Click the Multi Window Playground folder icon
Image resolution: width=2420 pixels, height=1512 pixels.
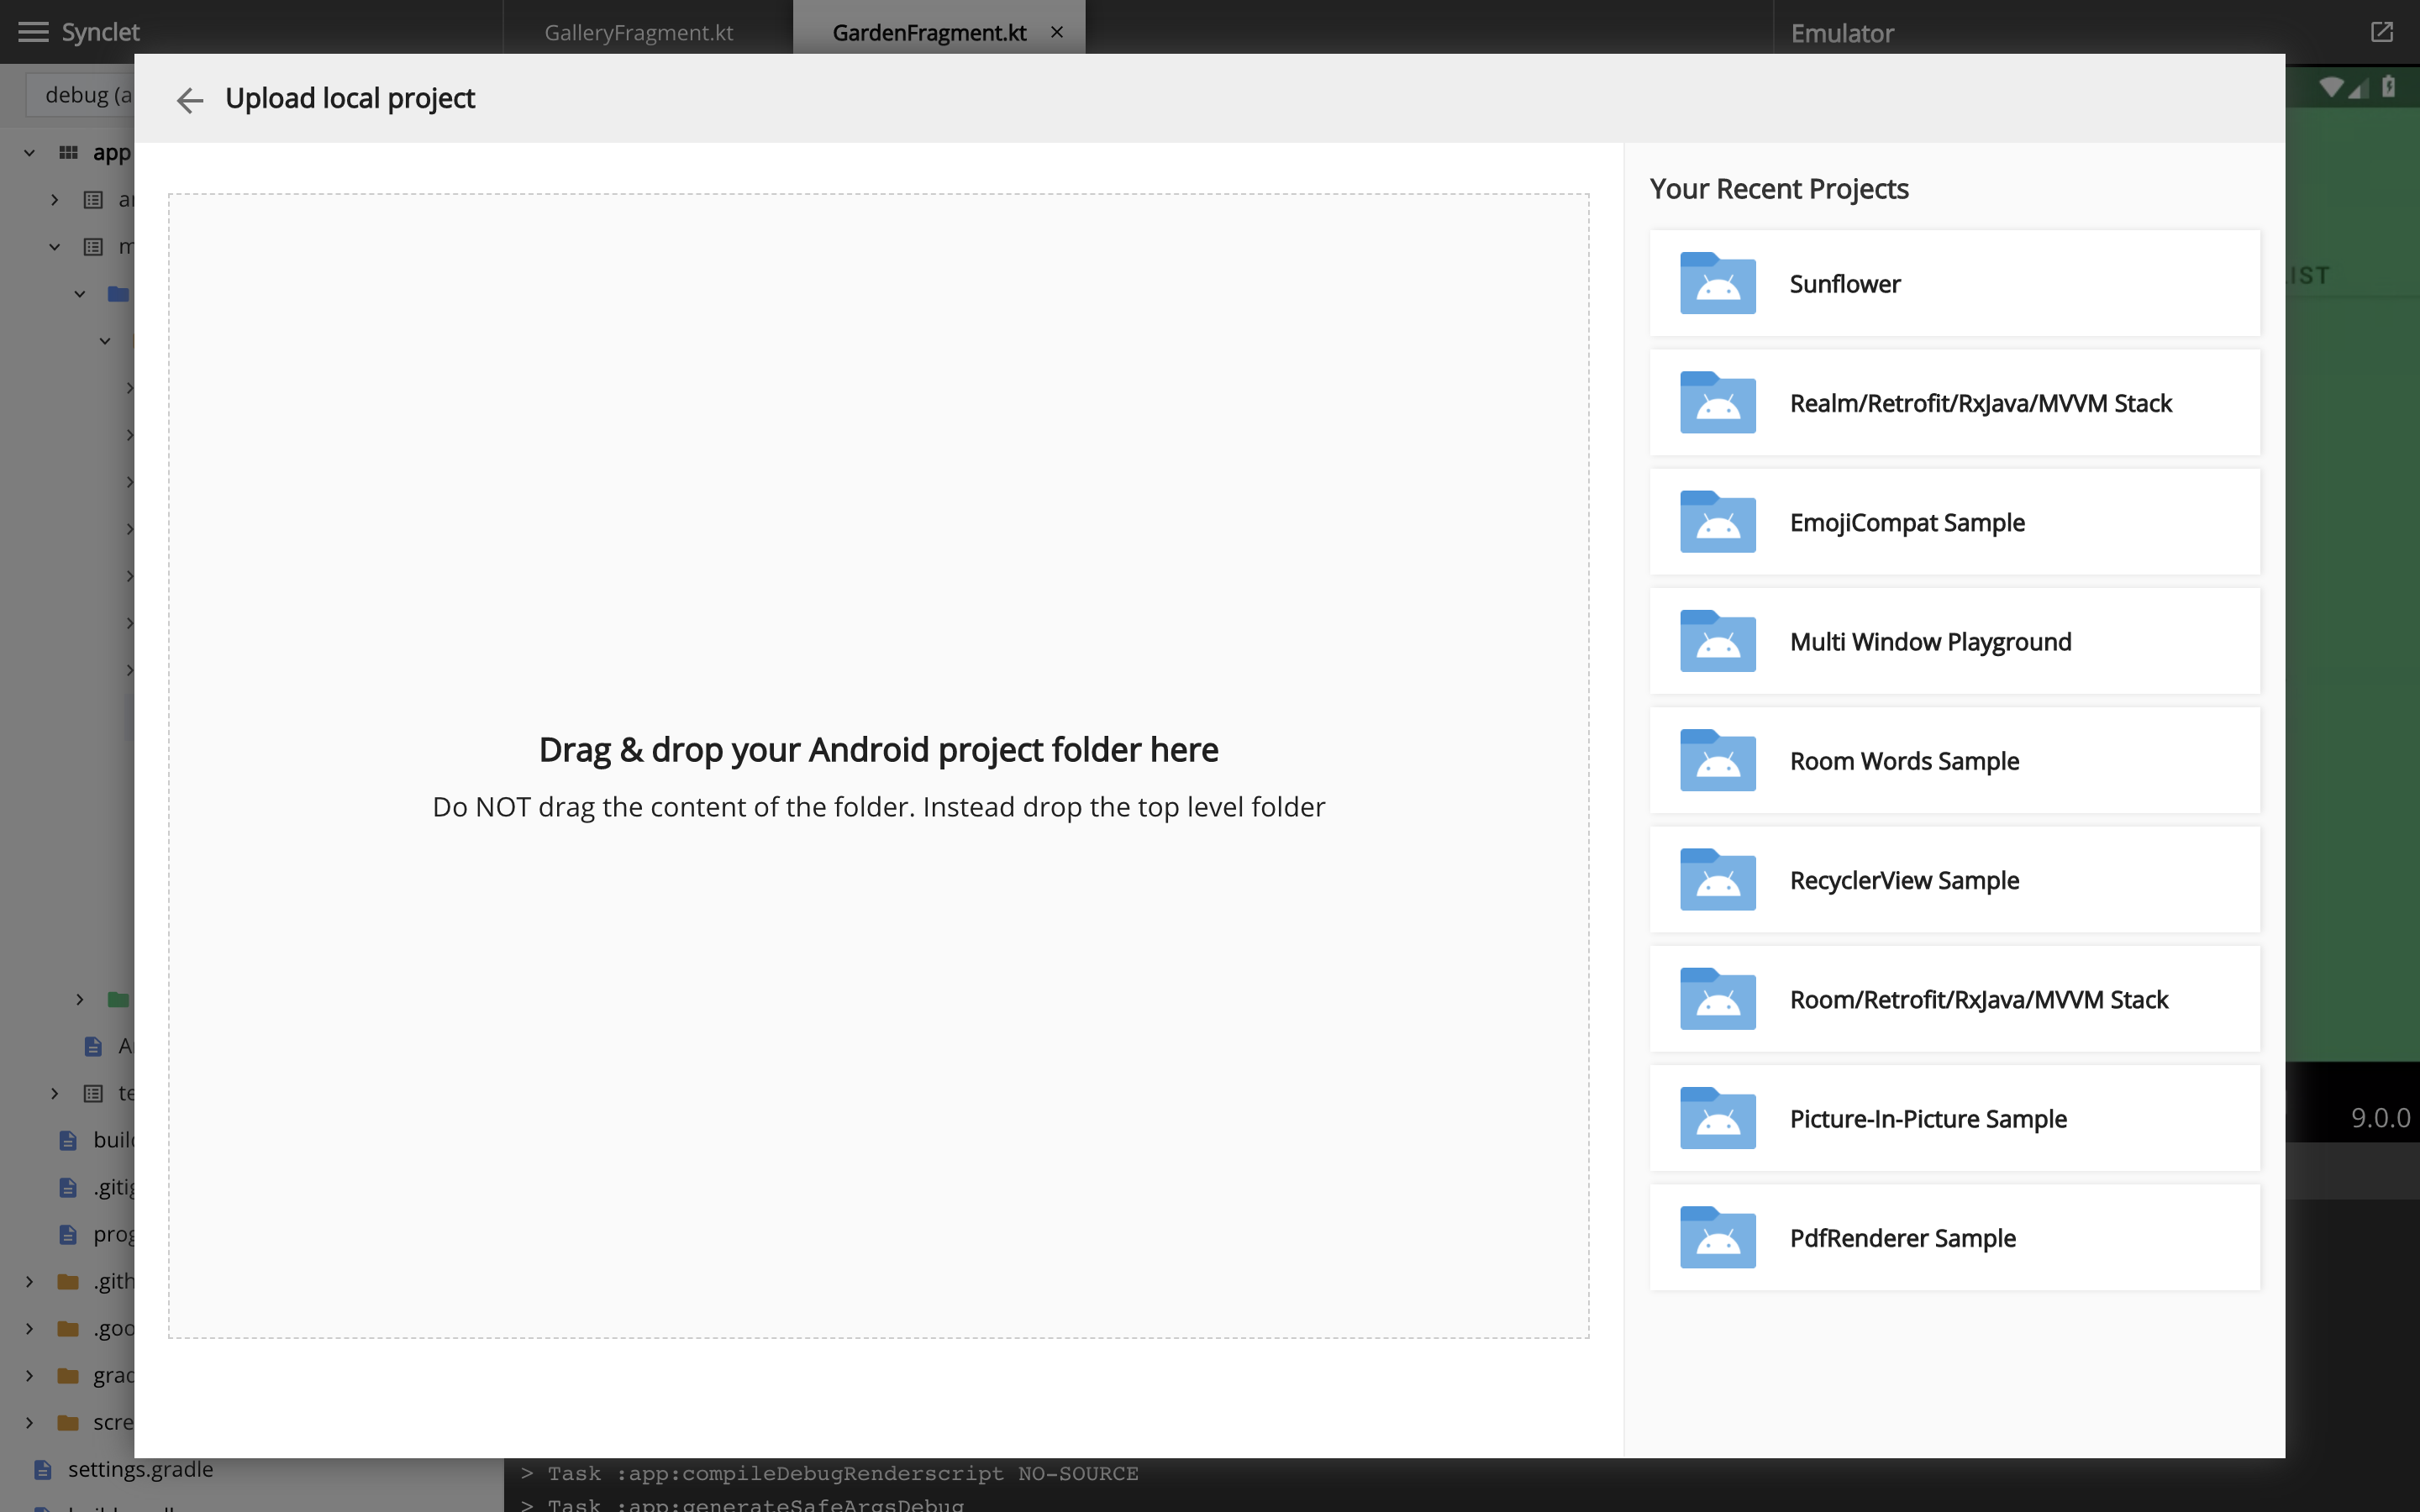tap(1717, 641)
